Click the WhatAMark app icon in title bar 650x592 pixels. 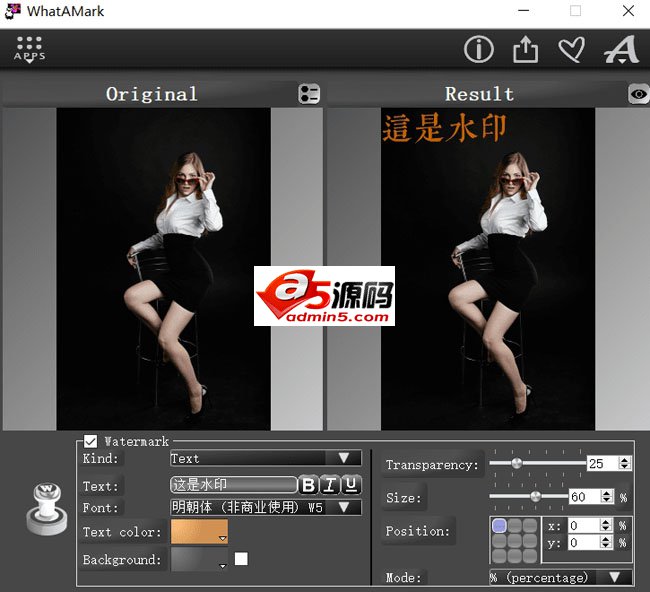pyautogui.click(x=12, y=11)
